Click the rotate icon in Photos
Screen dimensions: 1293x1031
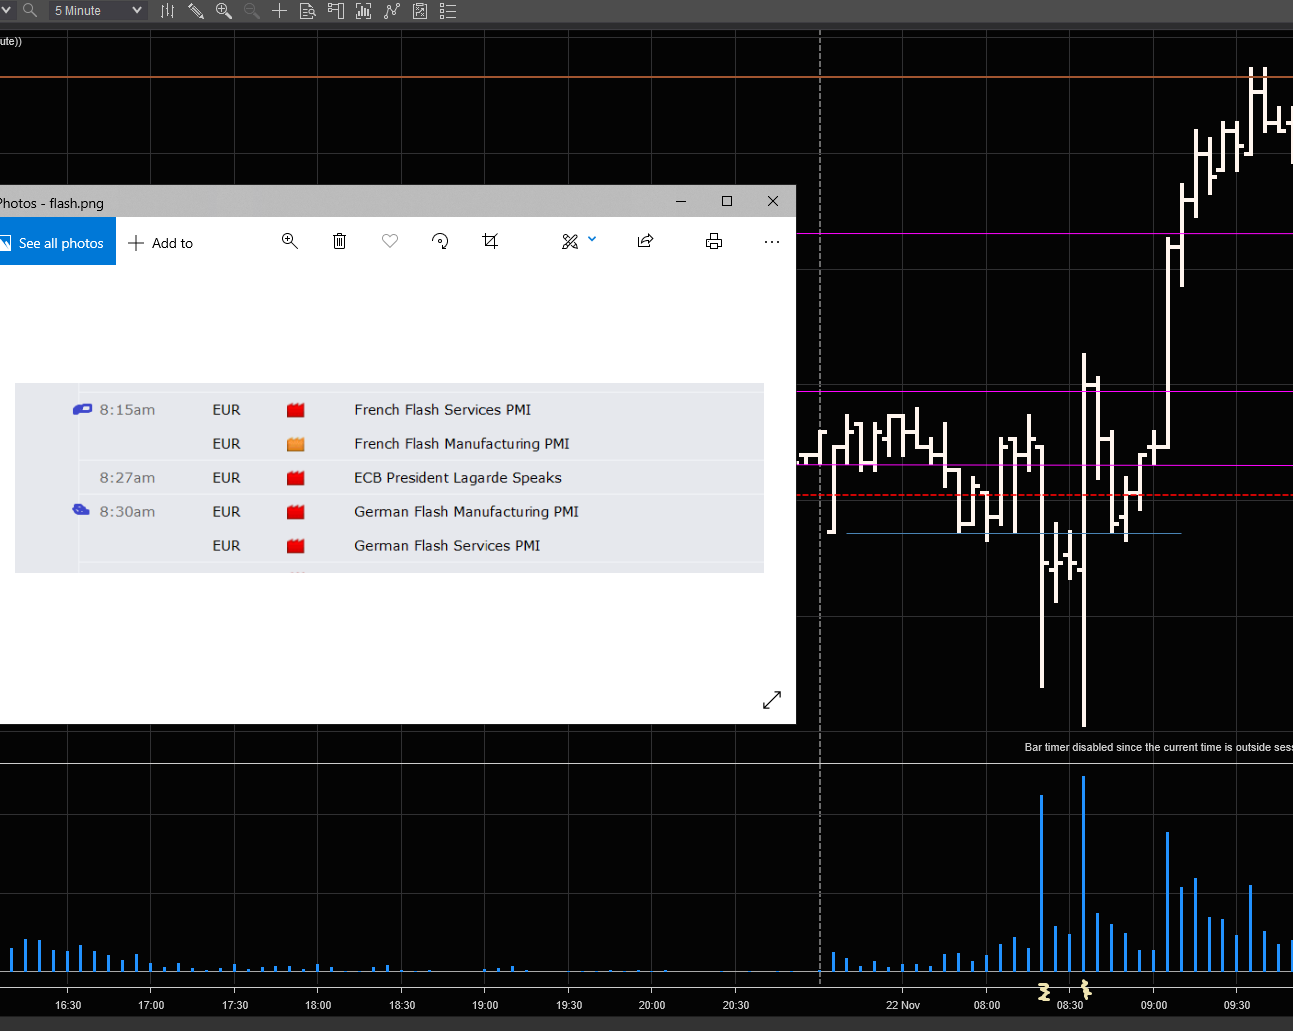[x=440, y=241]
